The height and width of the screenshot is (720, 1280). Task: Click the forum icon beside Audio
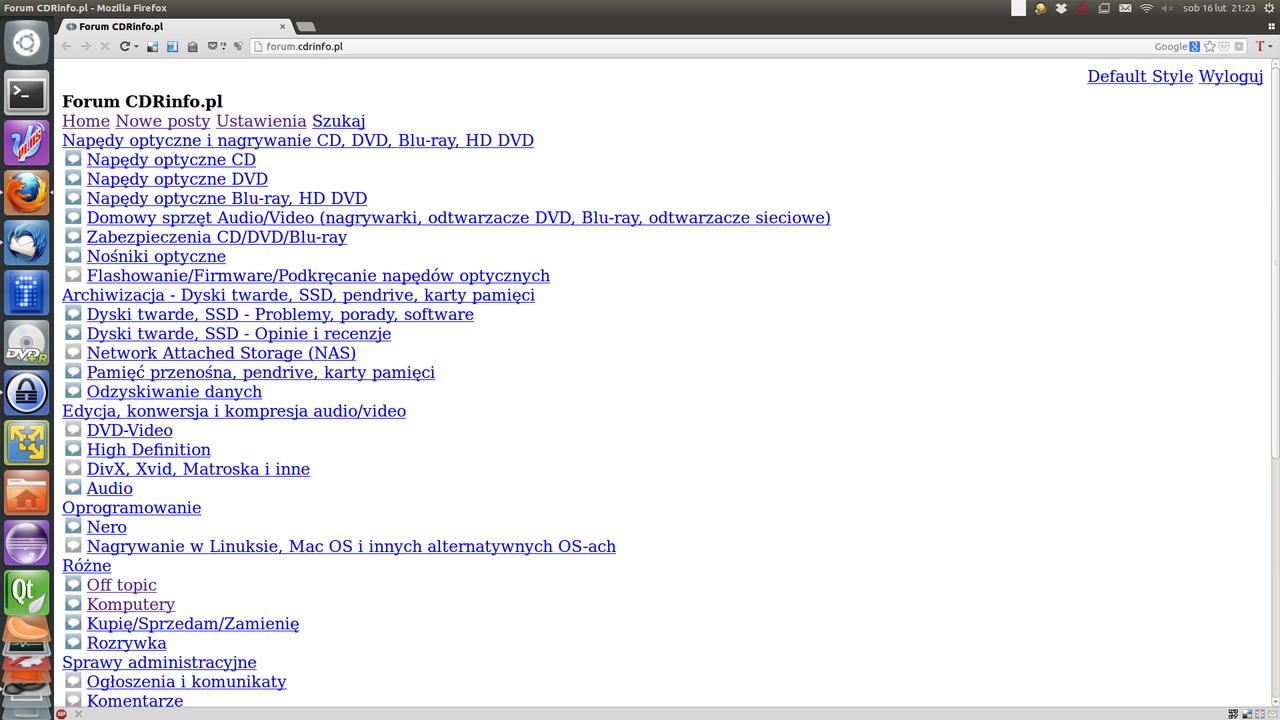point(73,487)
